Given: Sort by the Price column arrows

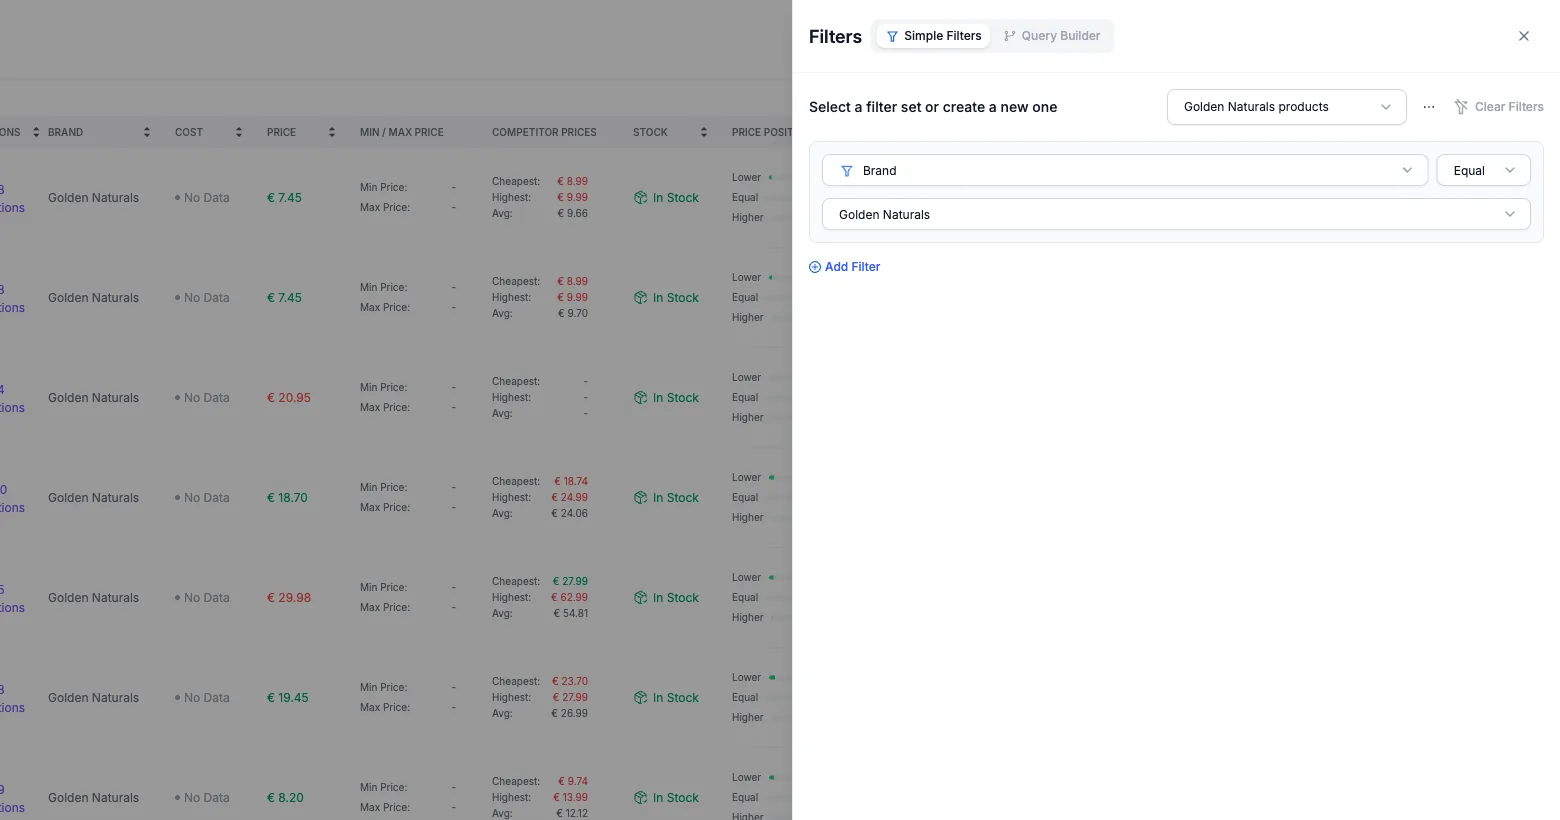Looking at the screenshot, I should pyautogui.click(x=332, y=132).
